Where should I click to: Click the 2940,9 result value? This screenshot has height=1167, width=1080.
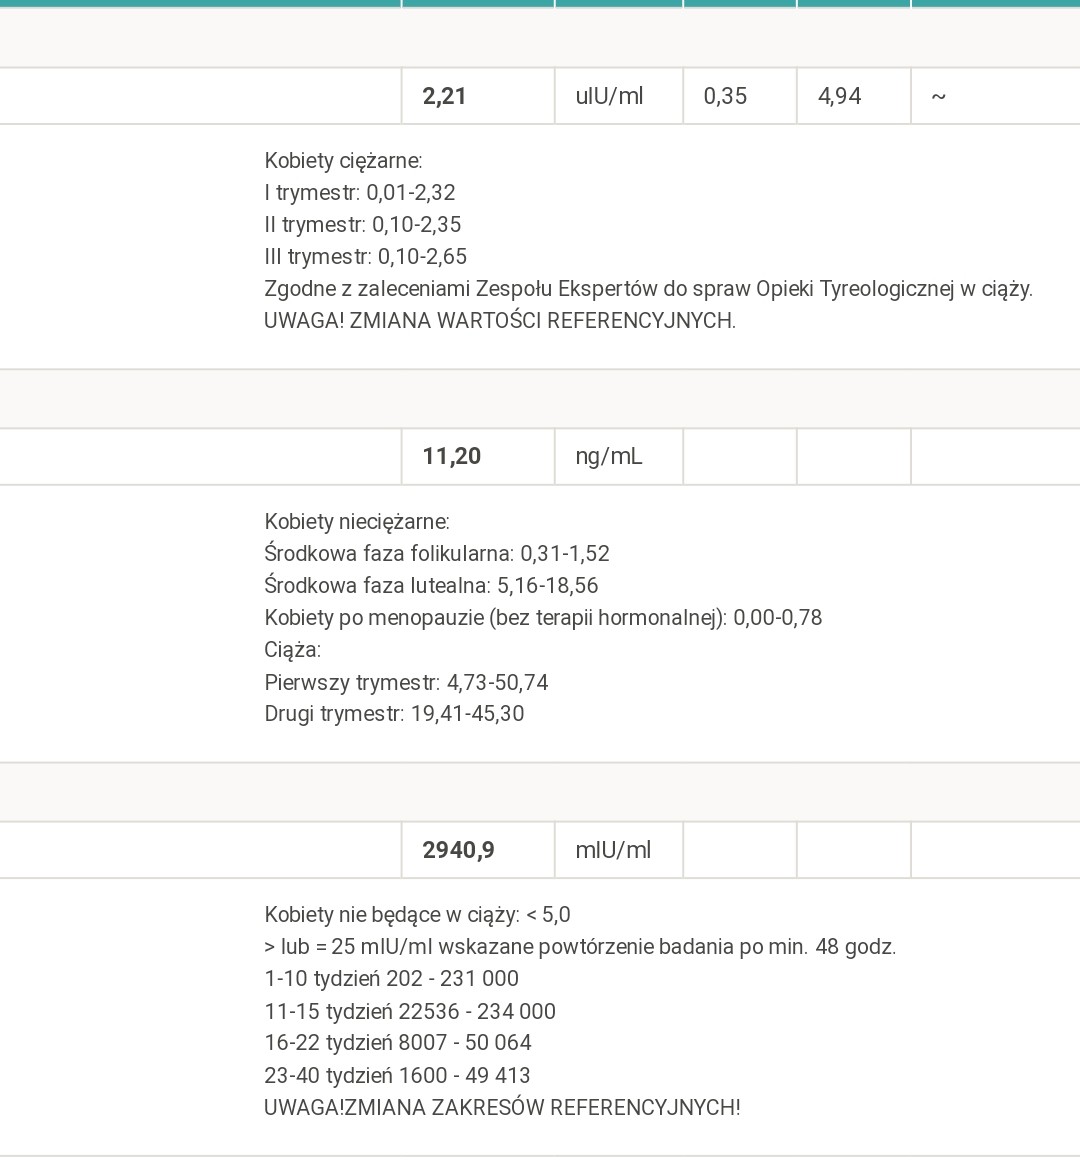point(458,850)
